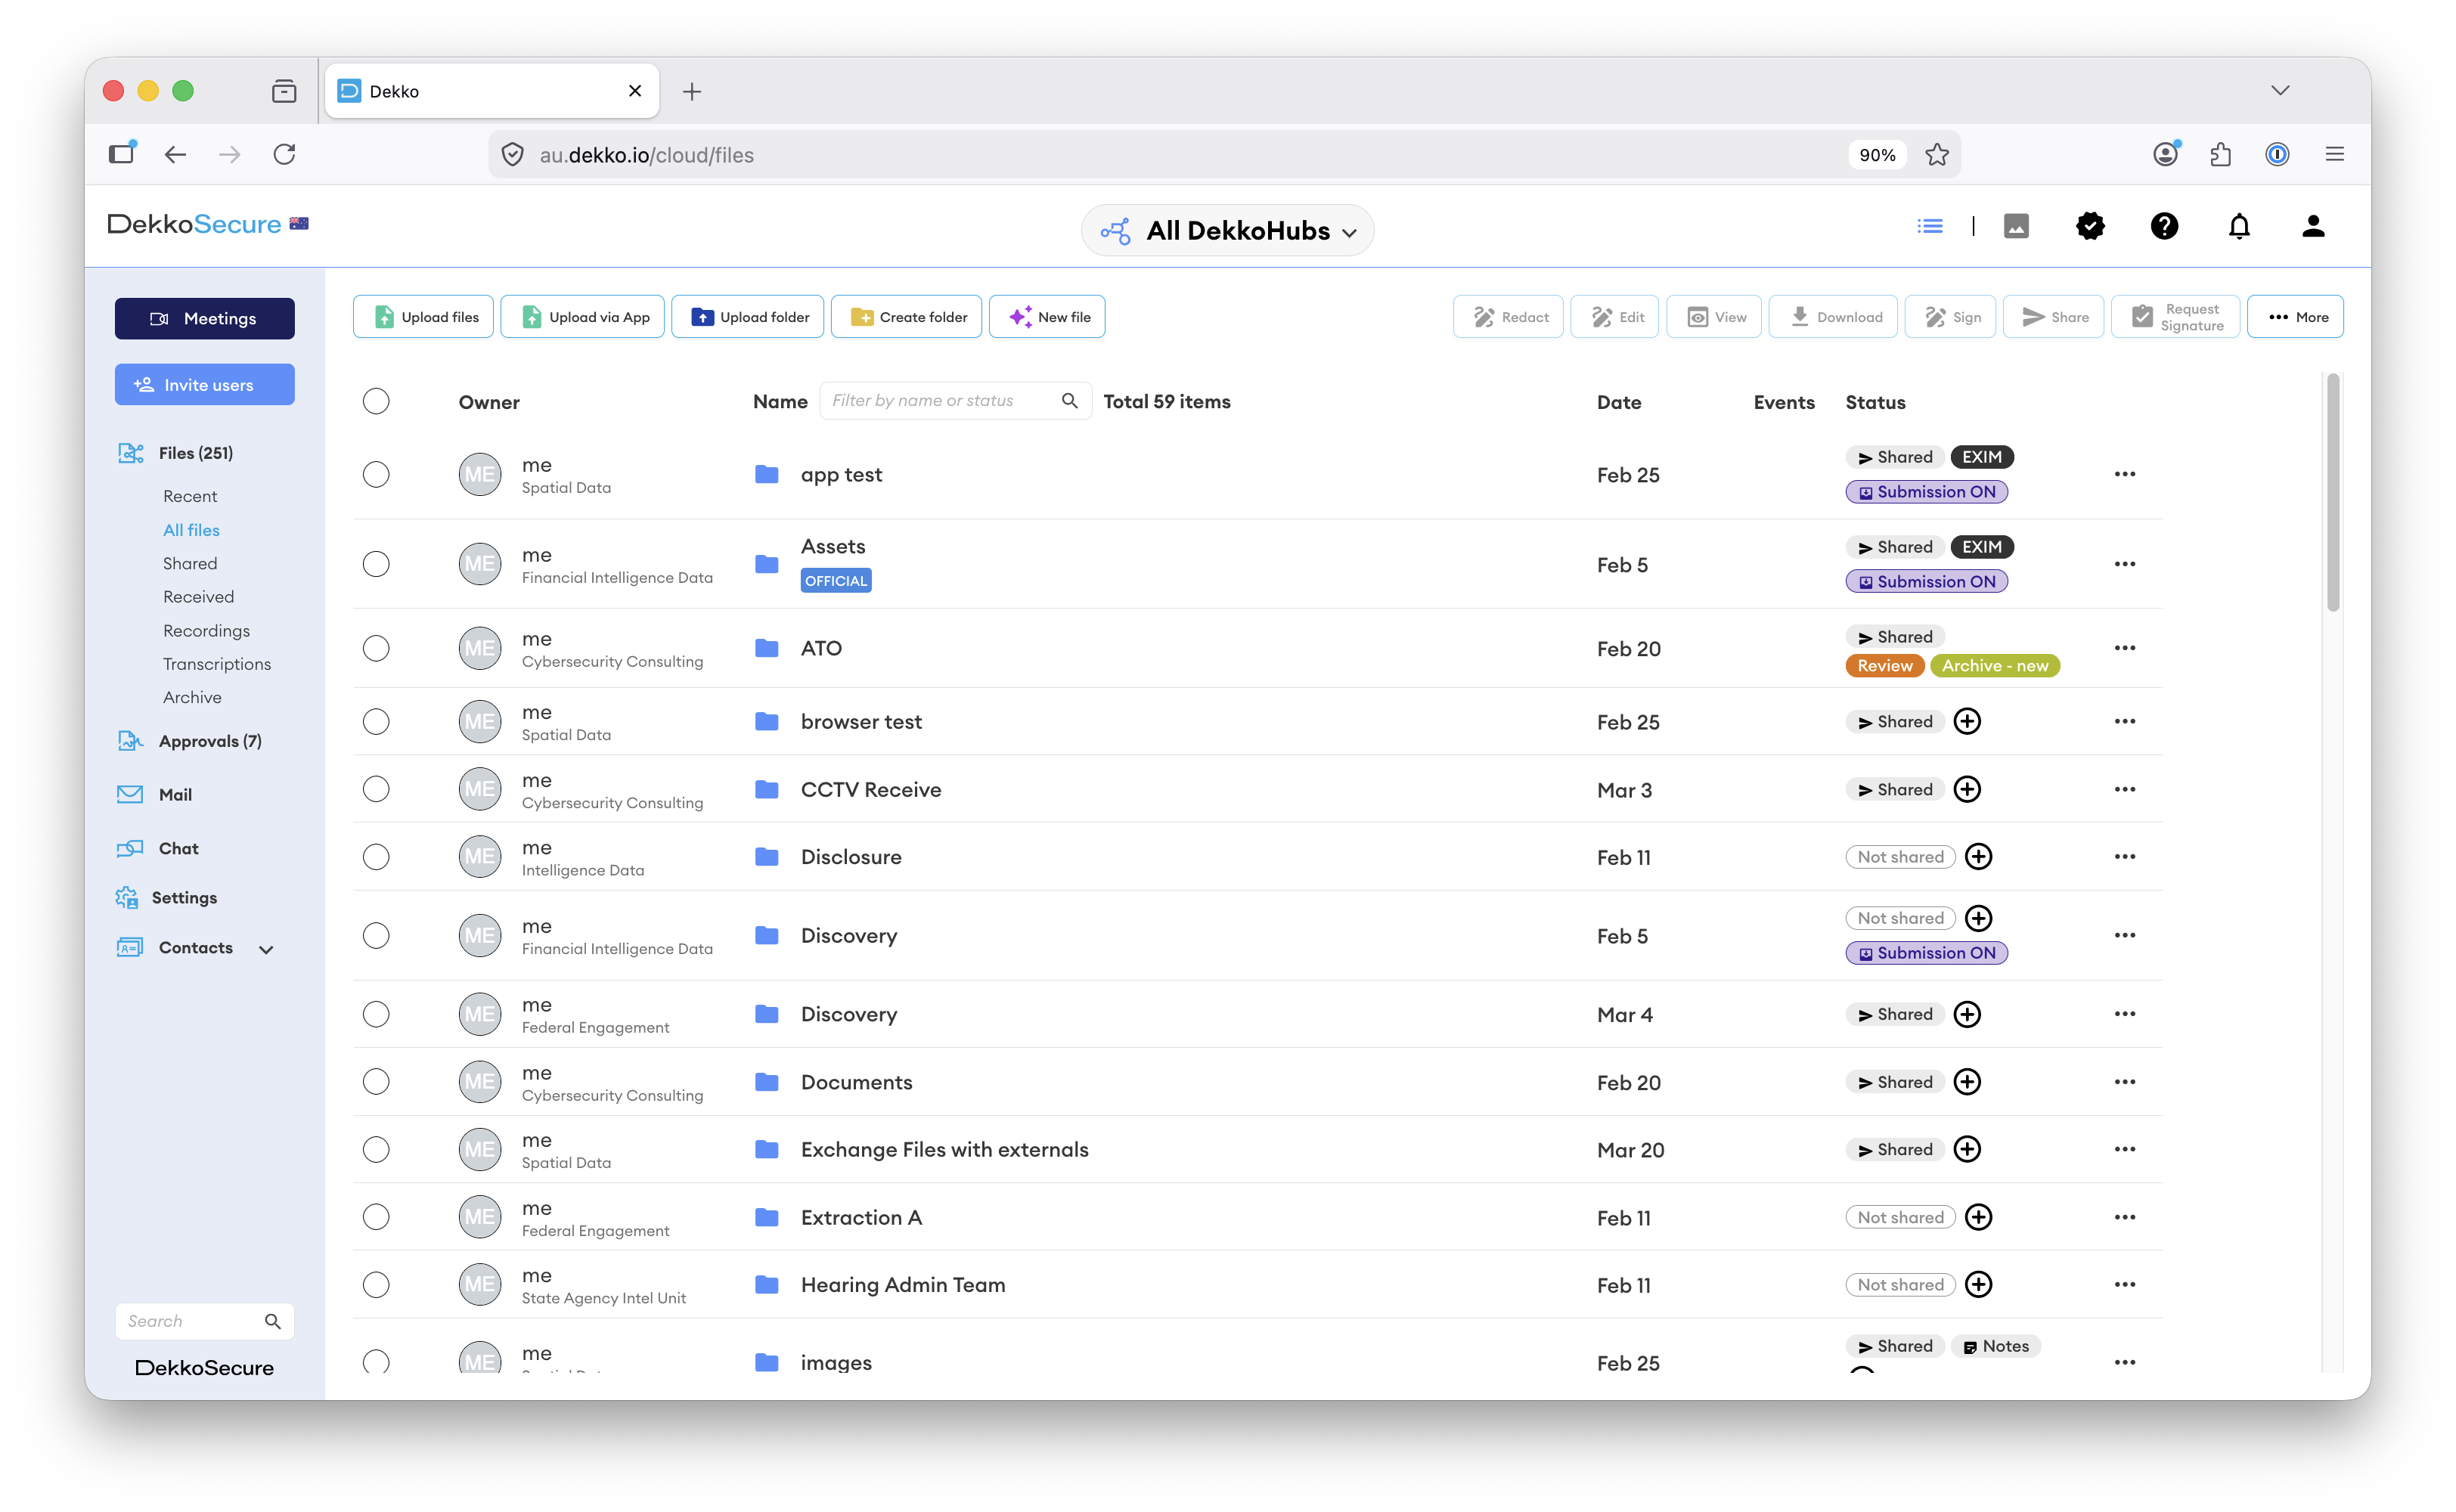The image size is (2456, 1512).
Task: Toggle the select-all rows checkbox
Action: tap(376, 402)
